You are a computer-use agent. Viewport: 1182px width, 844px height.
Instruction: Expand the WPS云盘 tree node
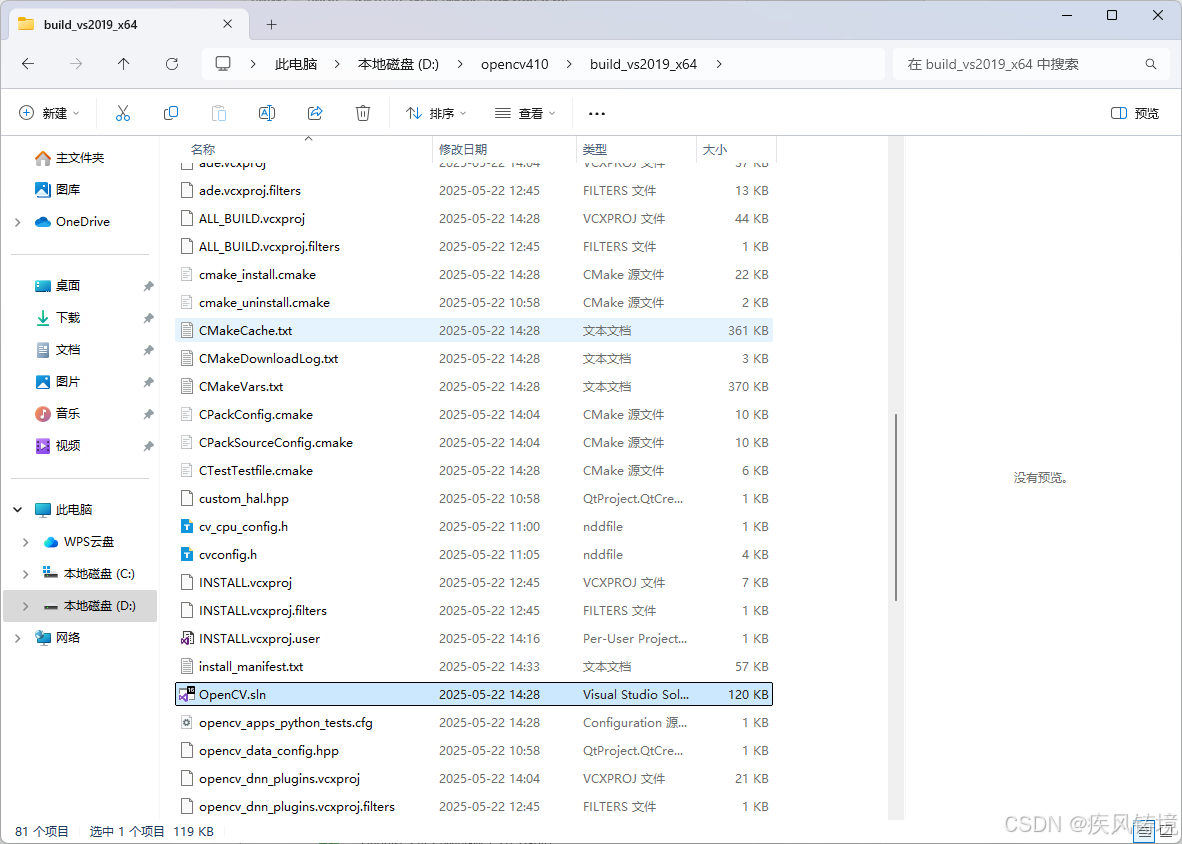[x=26, y=542]
